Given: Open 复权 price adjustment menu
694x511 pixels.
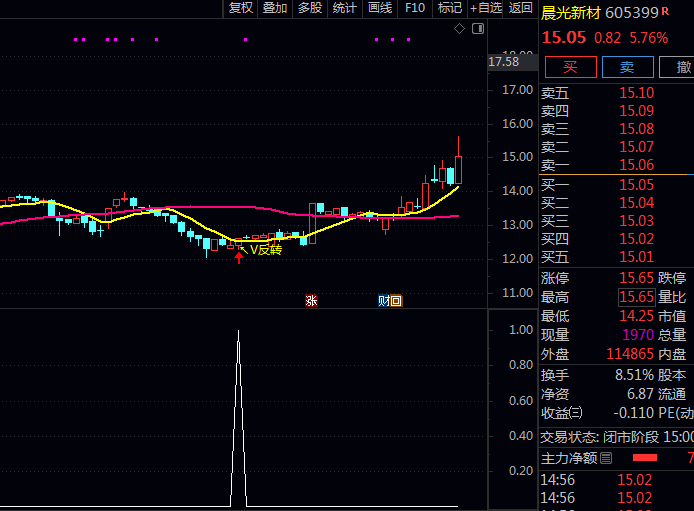Looking at the screenshot, I should click(240, 8).
